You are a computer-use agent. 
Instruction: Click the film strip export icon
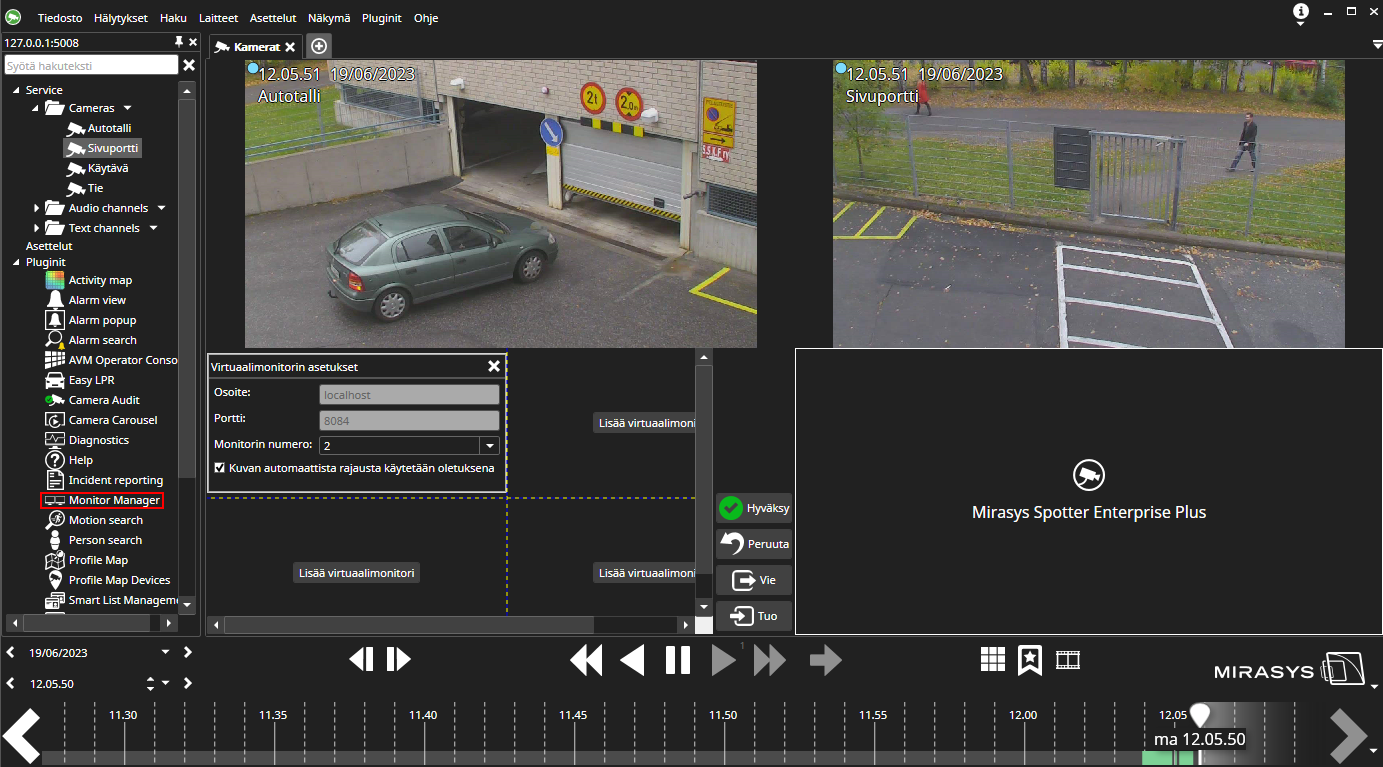1068,659
